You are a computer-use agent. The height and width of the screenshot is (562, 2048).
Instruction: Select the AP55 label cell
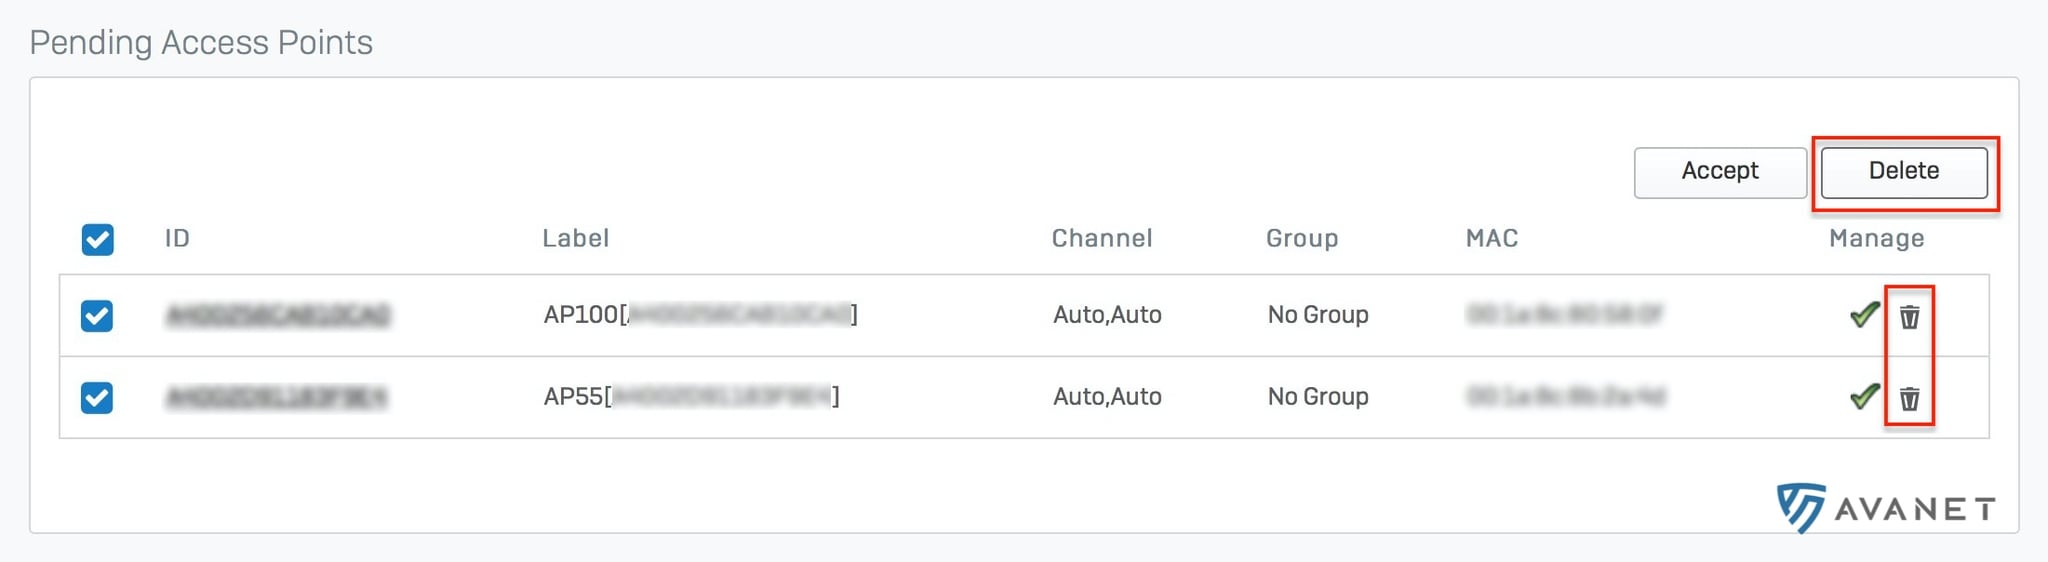tap(691, 397)
